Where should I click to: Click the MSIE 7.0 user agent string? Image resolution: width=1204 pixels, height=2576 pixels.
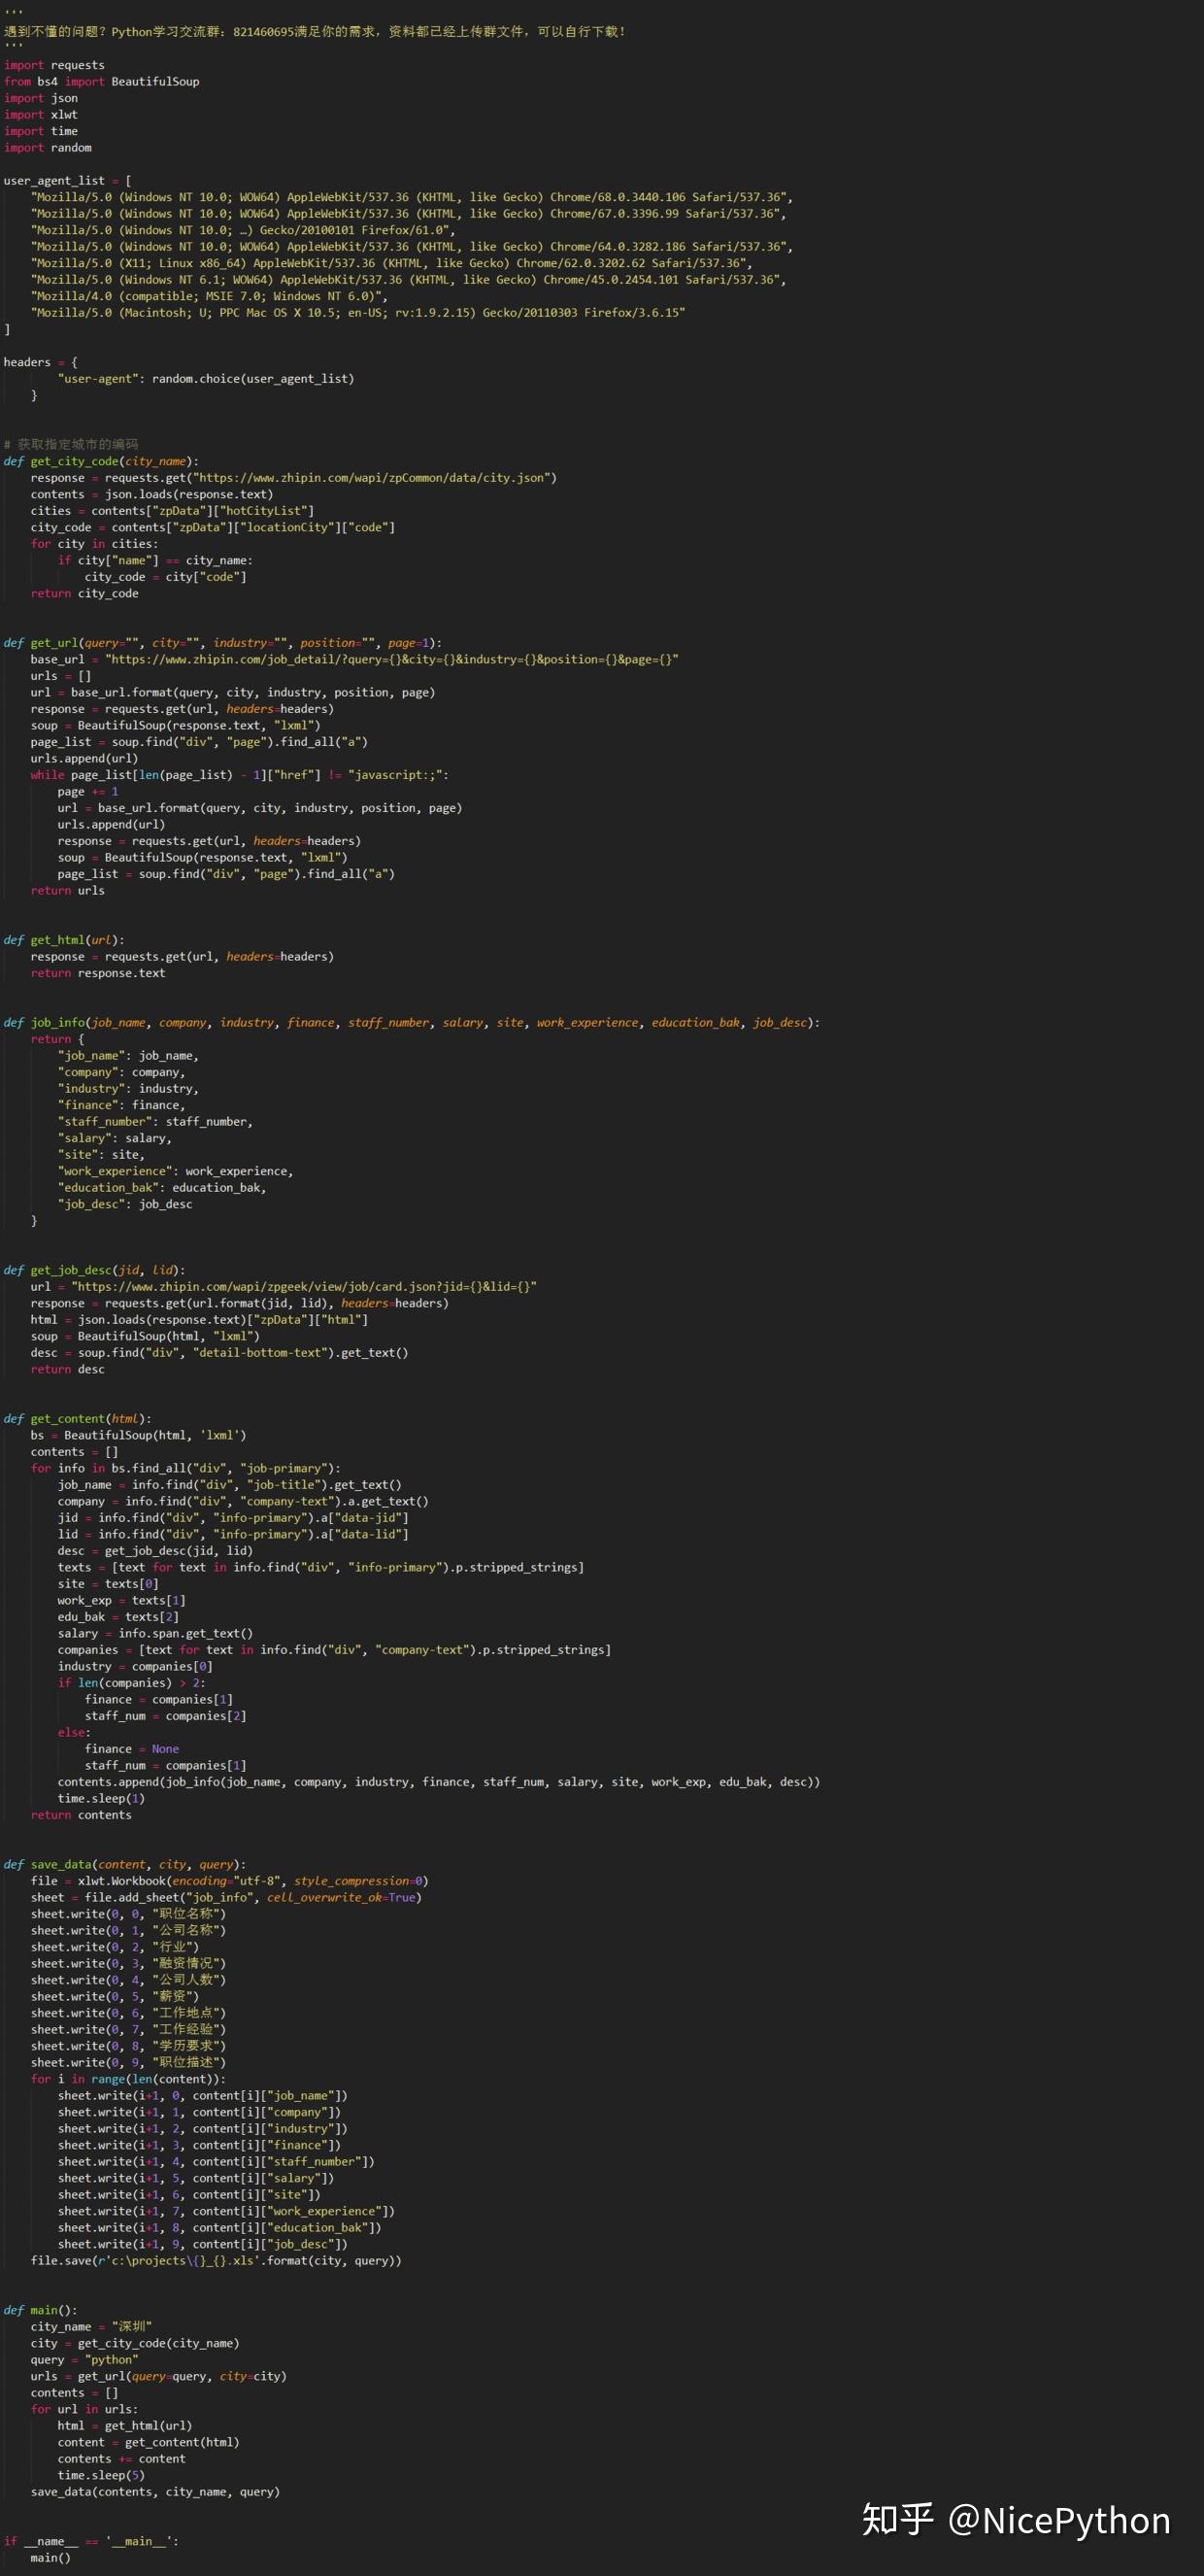coord(208,296)
